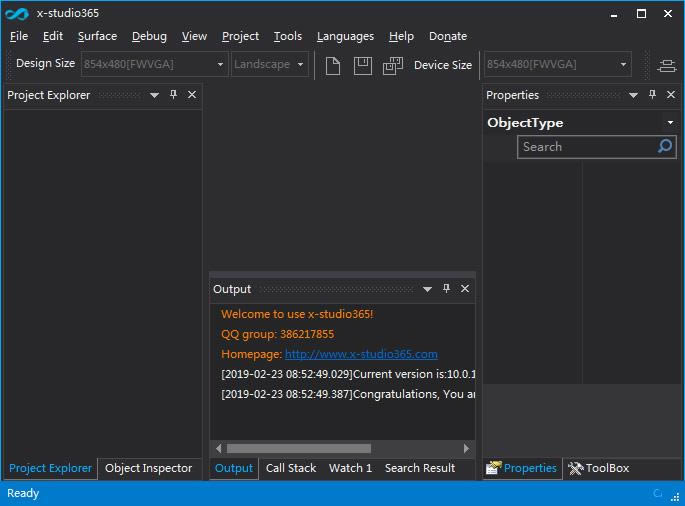
Task: Click the Properties tab icon at bottom
Action: [x=494, y=468]
